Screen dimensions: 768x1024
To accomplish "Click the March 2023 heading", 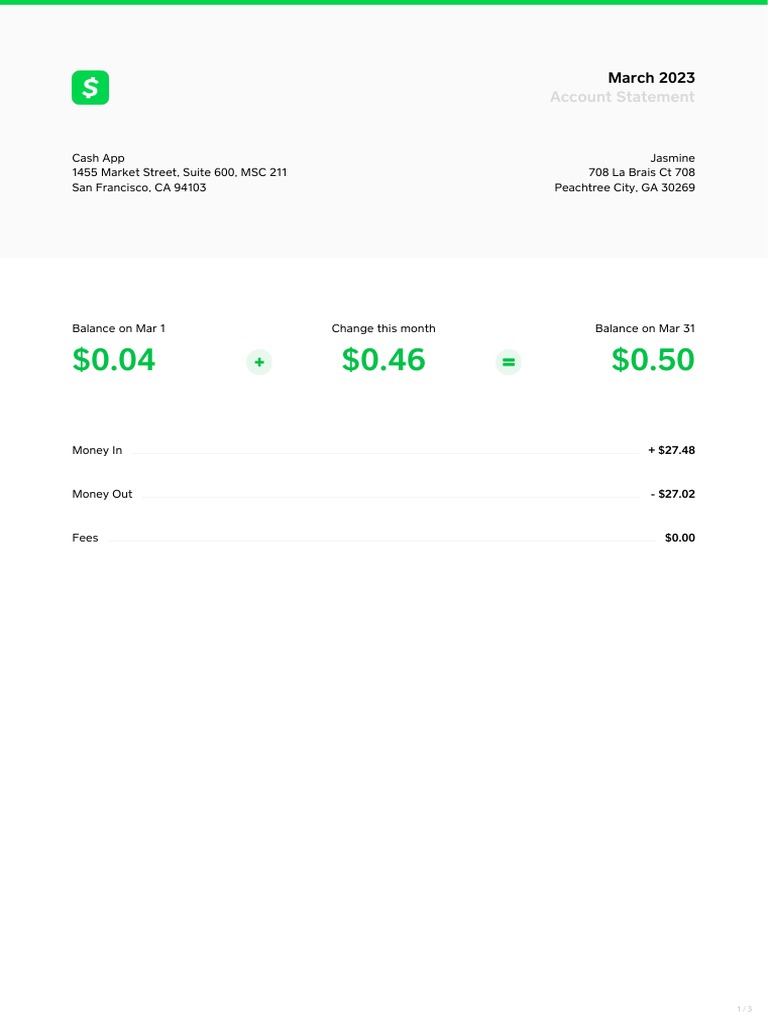I will (651, 78).
